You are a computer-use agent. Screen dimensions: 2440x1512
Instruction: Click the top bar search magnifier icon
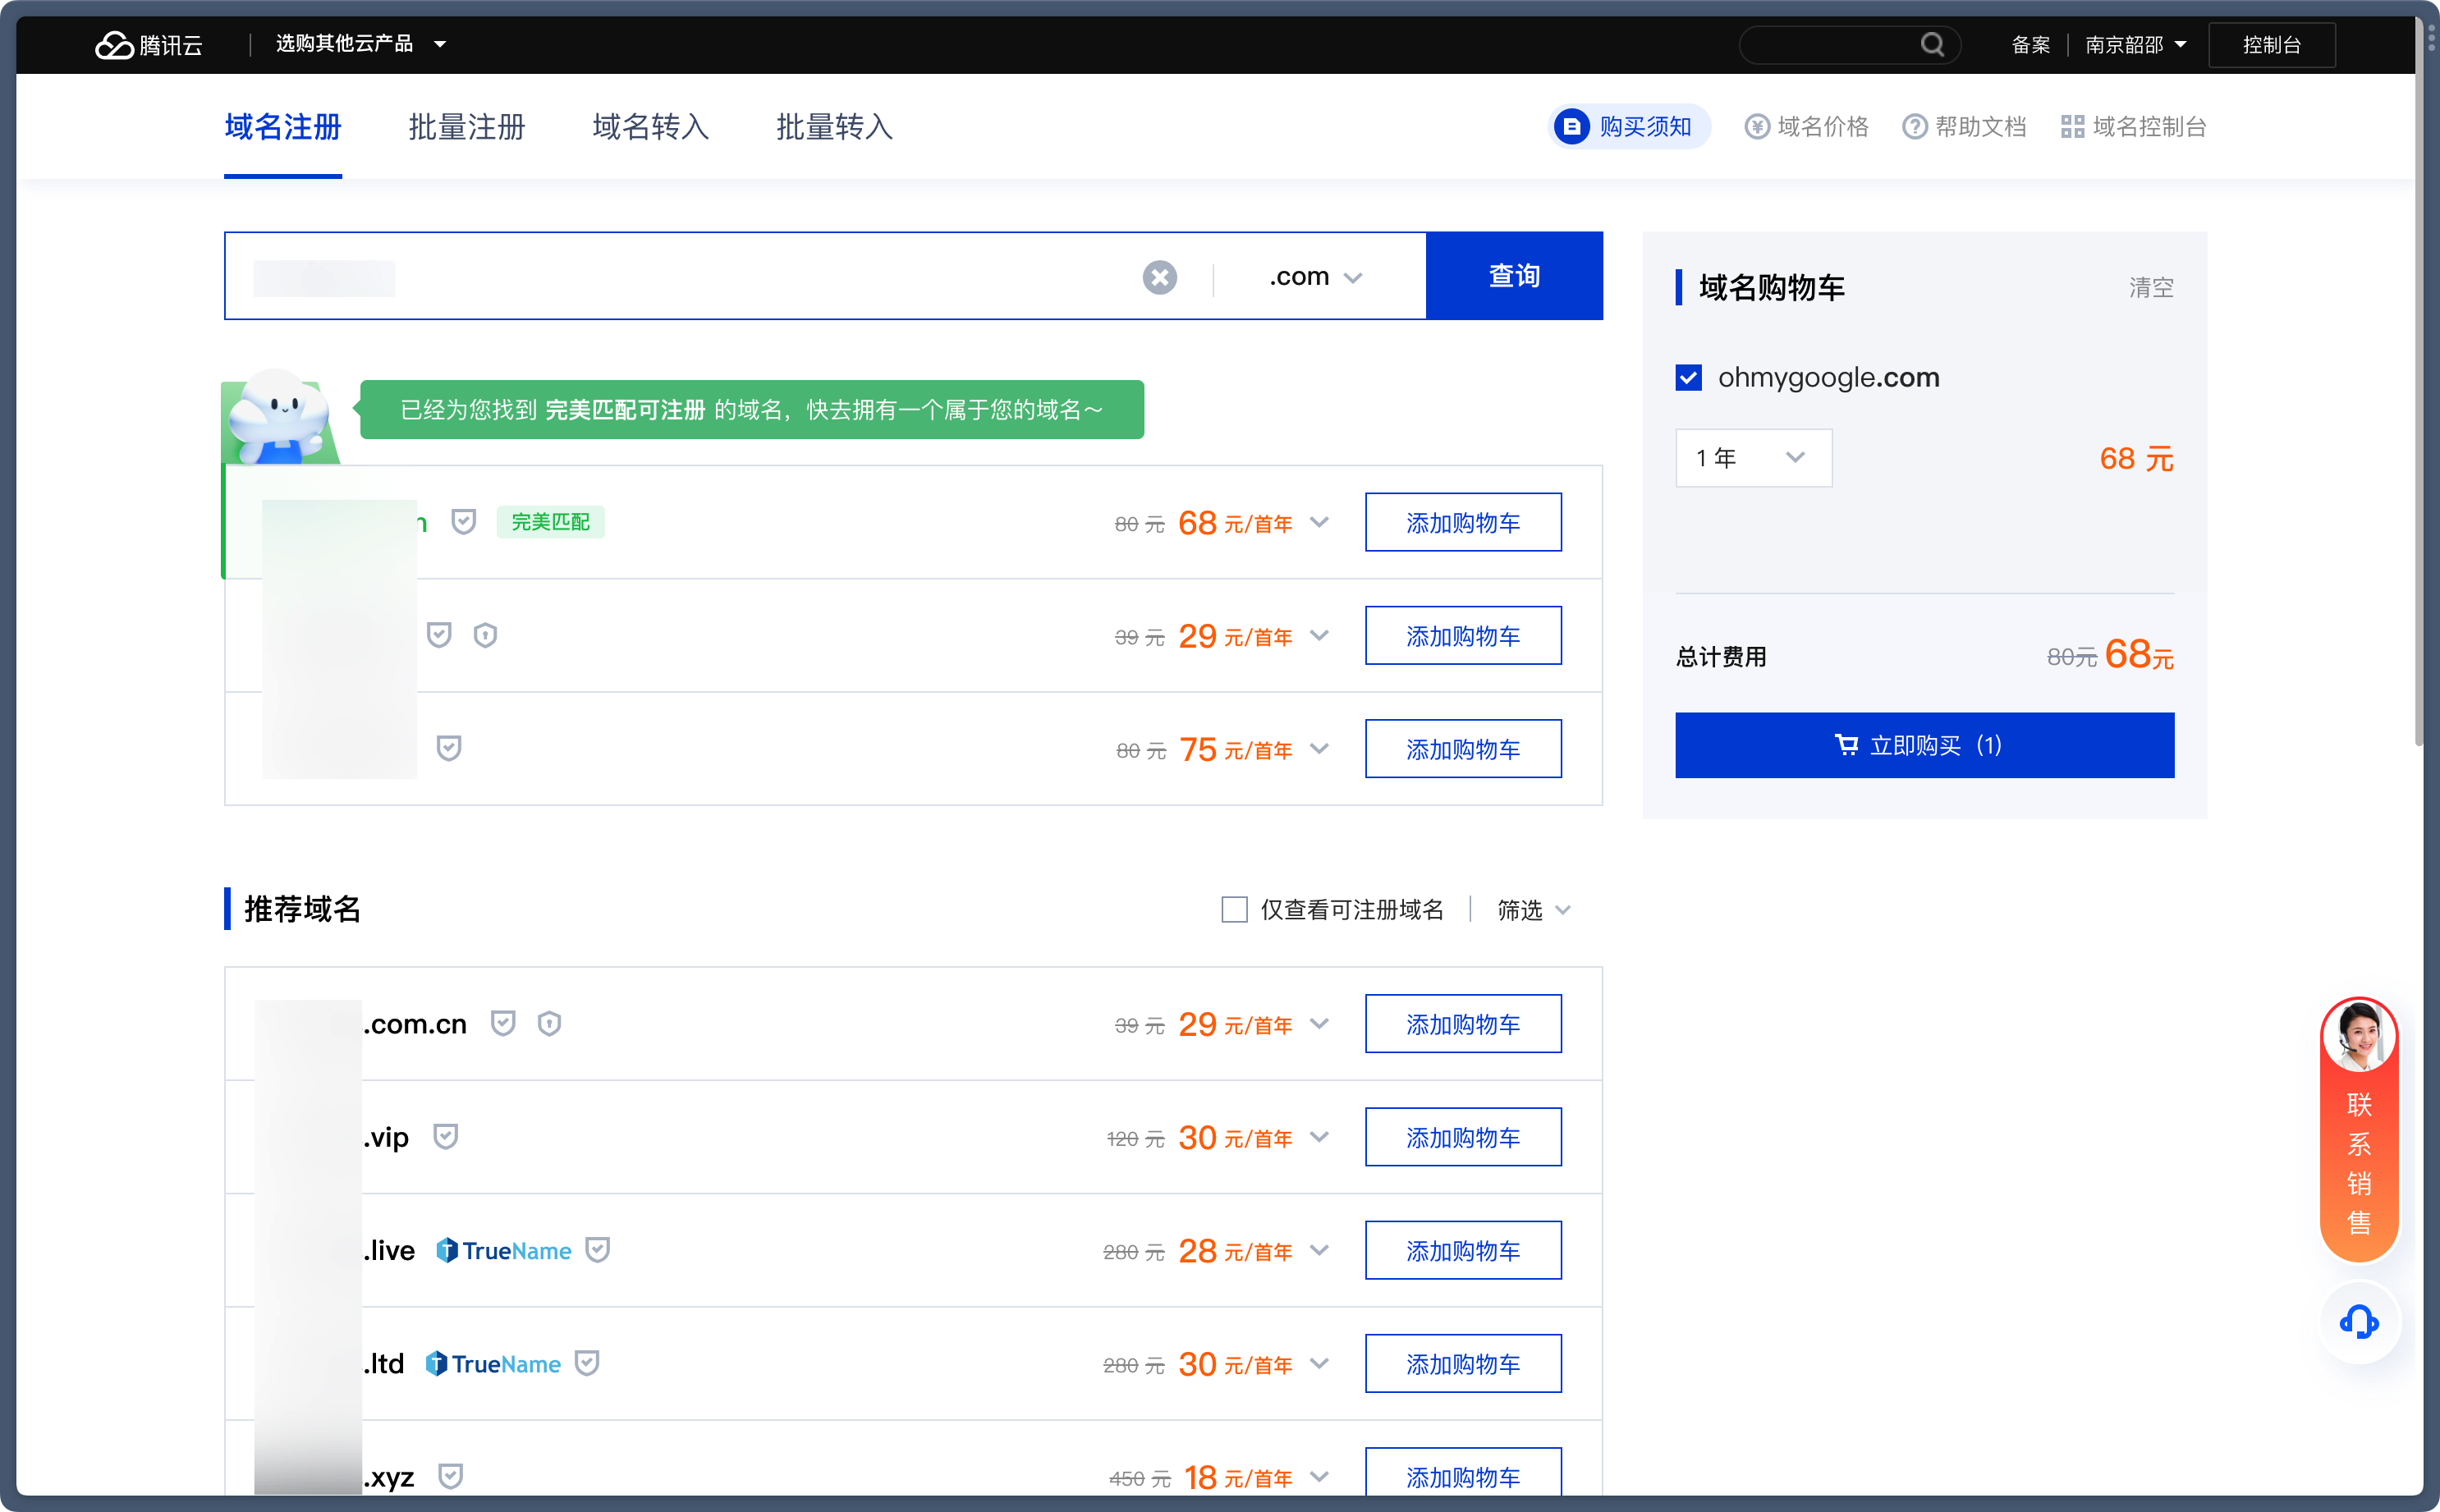(1932, 45)
